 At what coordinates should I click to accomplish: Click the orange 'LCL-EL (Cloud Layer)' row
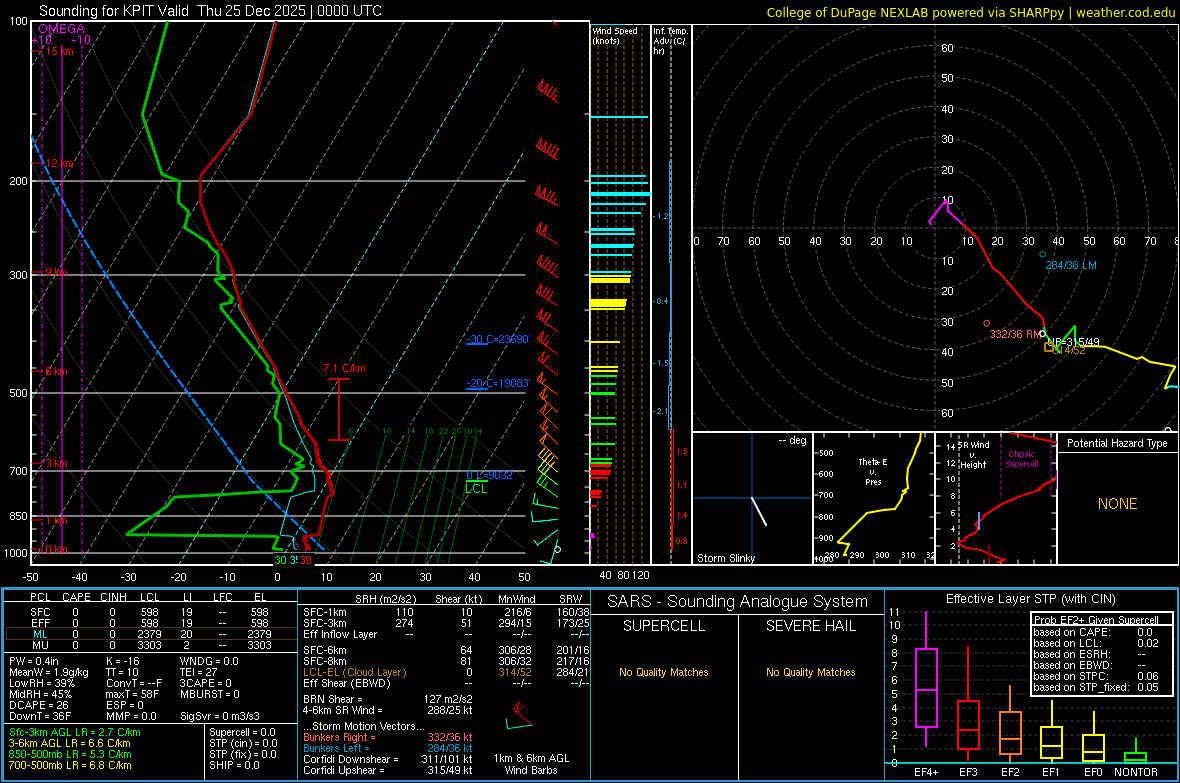[446, 672]
